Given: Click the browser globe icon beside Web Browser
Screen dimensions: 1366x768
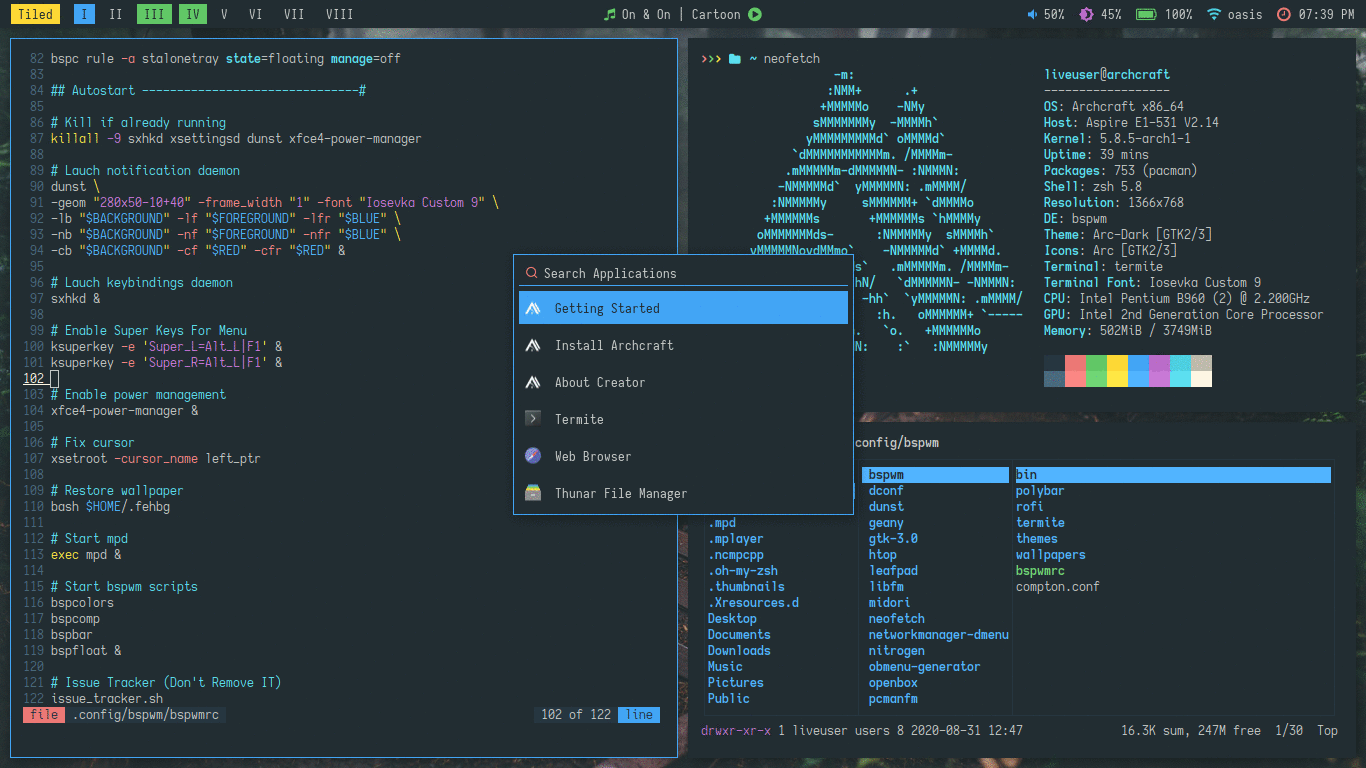Looking at the screenshot, I should point(533,456).
